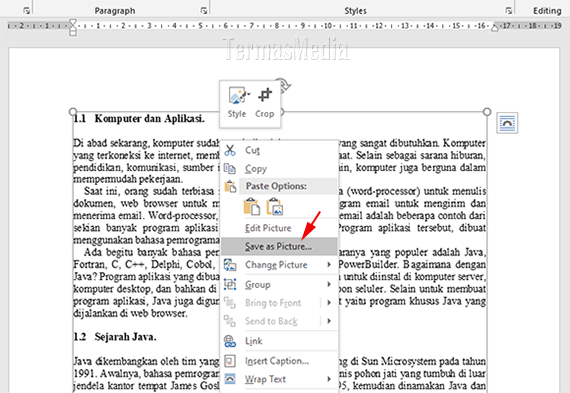Viewport: 570px width, 393px height.
Task: Open the Paragraph dialog launcher
Action: click(x=204, y=11)
